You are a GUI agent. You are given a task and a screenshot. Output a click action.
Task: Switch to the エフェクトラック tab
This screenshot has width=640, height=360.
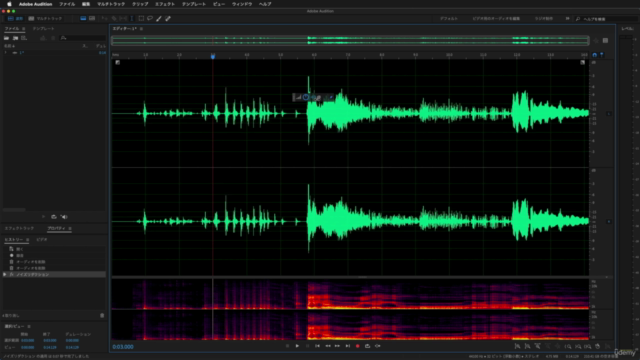tap(19, 228)
